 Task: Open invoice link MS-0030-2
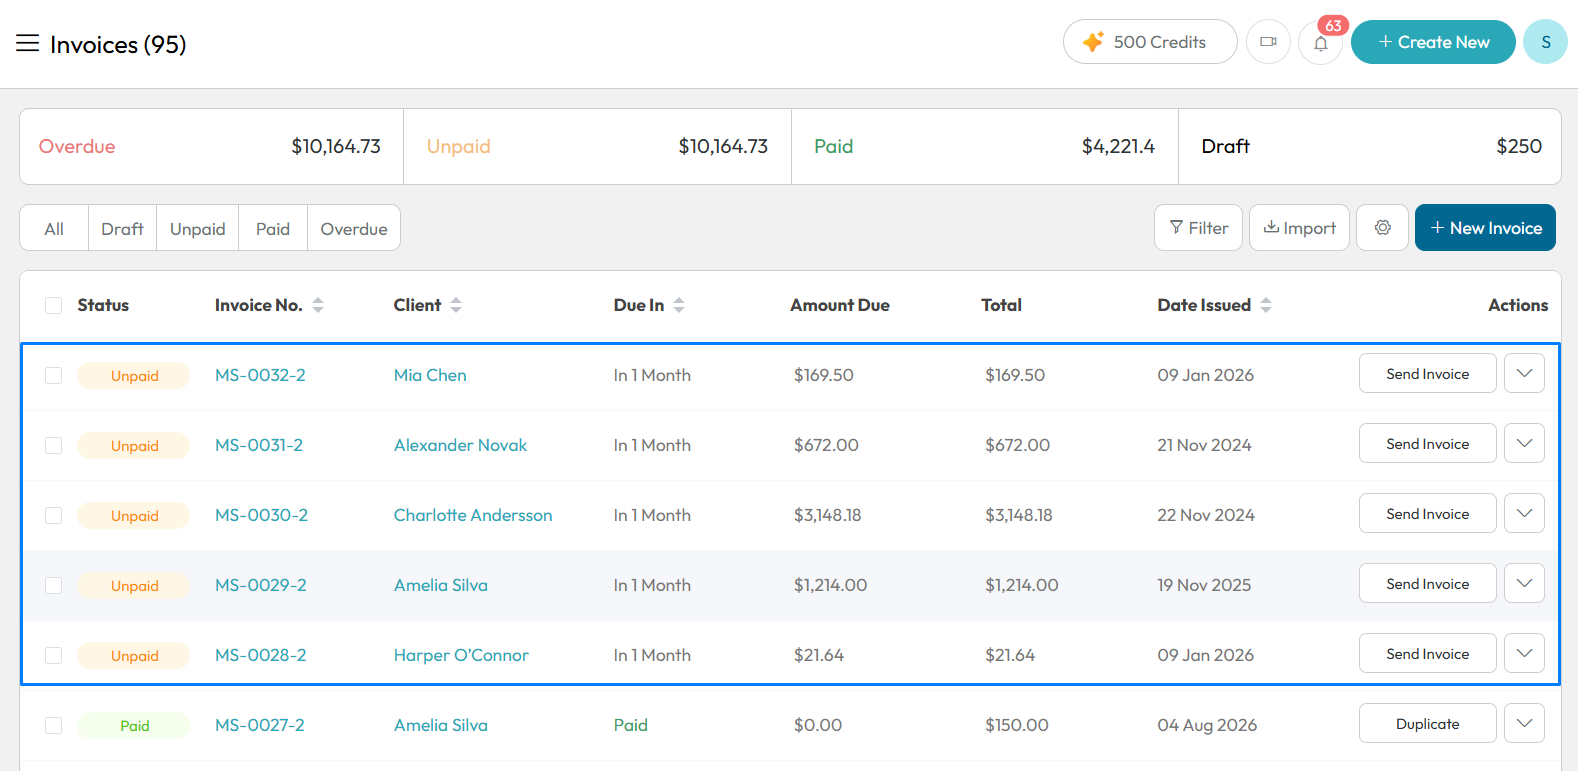(261, 515)
